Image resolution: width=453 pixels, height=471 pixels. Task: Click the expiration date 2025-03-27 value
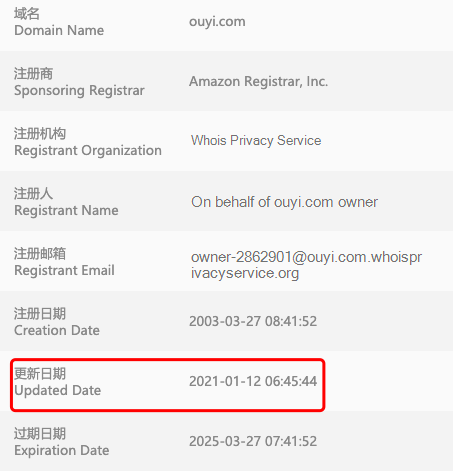pos(253,441)
